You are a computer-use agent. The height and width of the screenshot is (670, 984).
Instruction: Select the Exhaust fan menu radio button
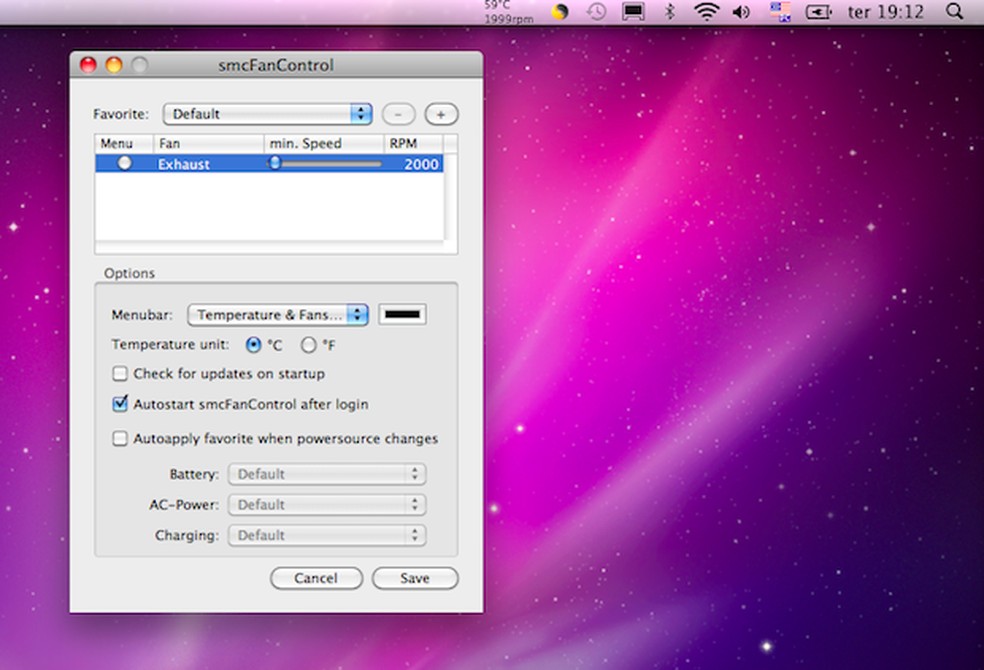coord(124,163)
